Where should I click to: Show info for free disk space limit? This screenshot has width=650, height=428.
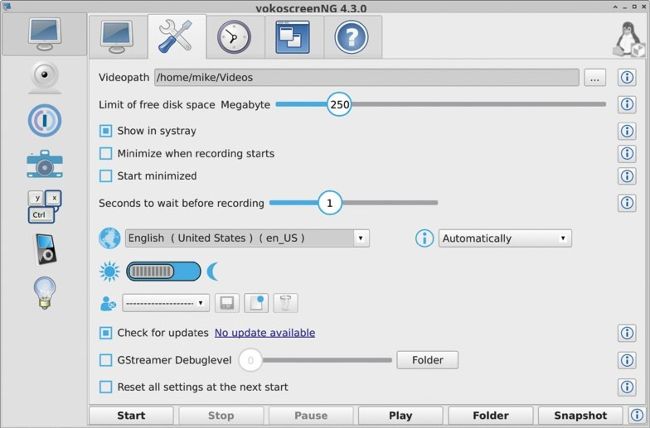pos(627,104)
